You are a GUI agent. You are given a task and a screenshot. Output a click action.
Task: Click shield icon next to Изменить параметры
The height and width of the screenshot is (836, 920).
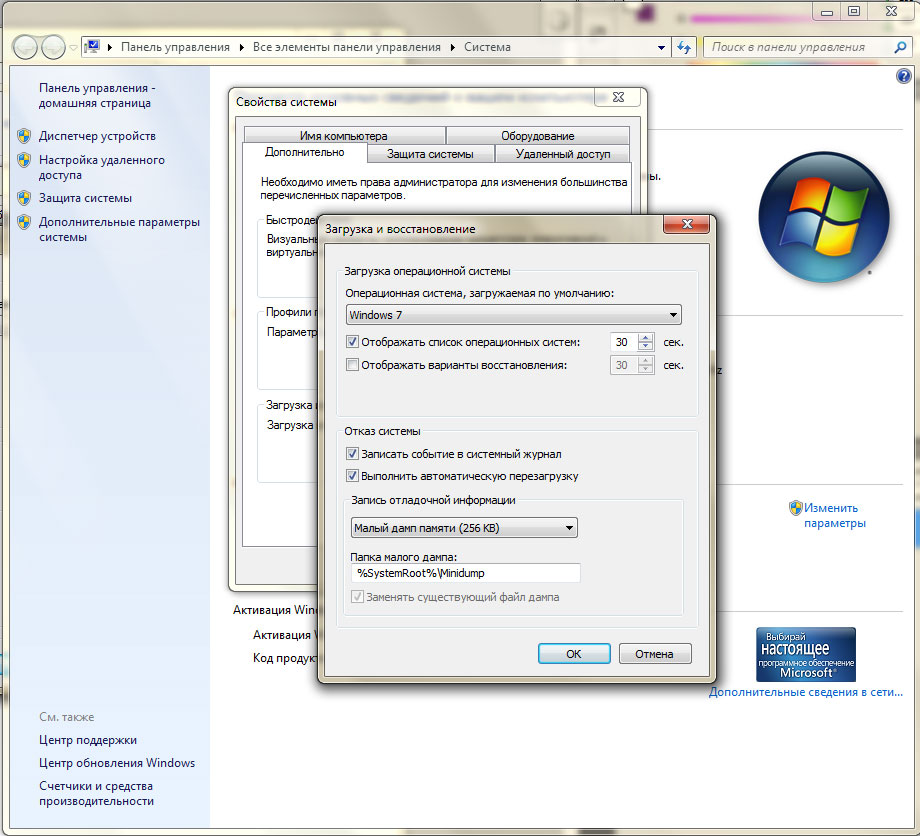795,508
